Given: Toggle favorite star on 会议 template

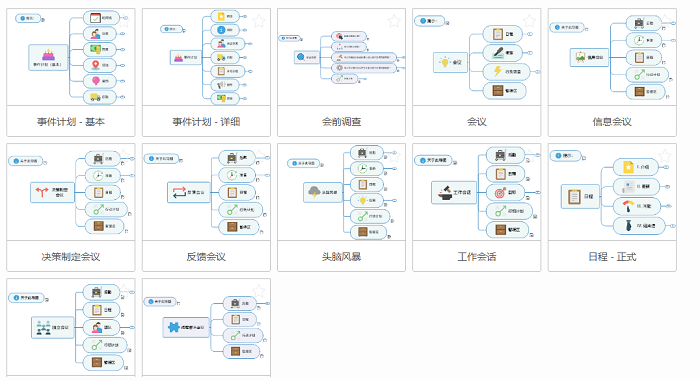Looking at the screenshot, I should [x=529, y=21].
